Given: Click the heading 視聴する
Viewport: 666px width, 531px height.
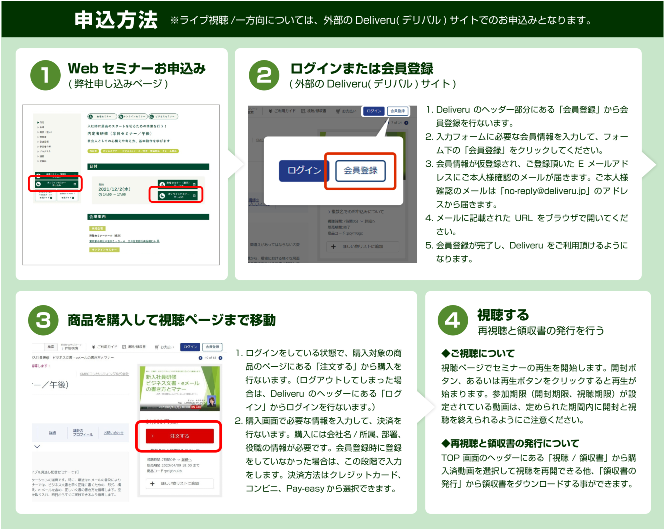Looking at the screenshot, I should [503, 315].
